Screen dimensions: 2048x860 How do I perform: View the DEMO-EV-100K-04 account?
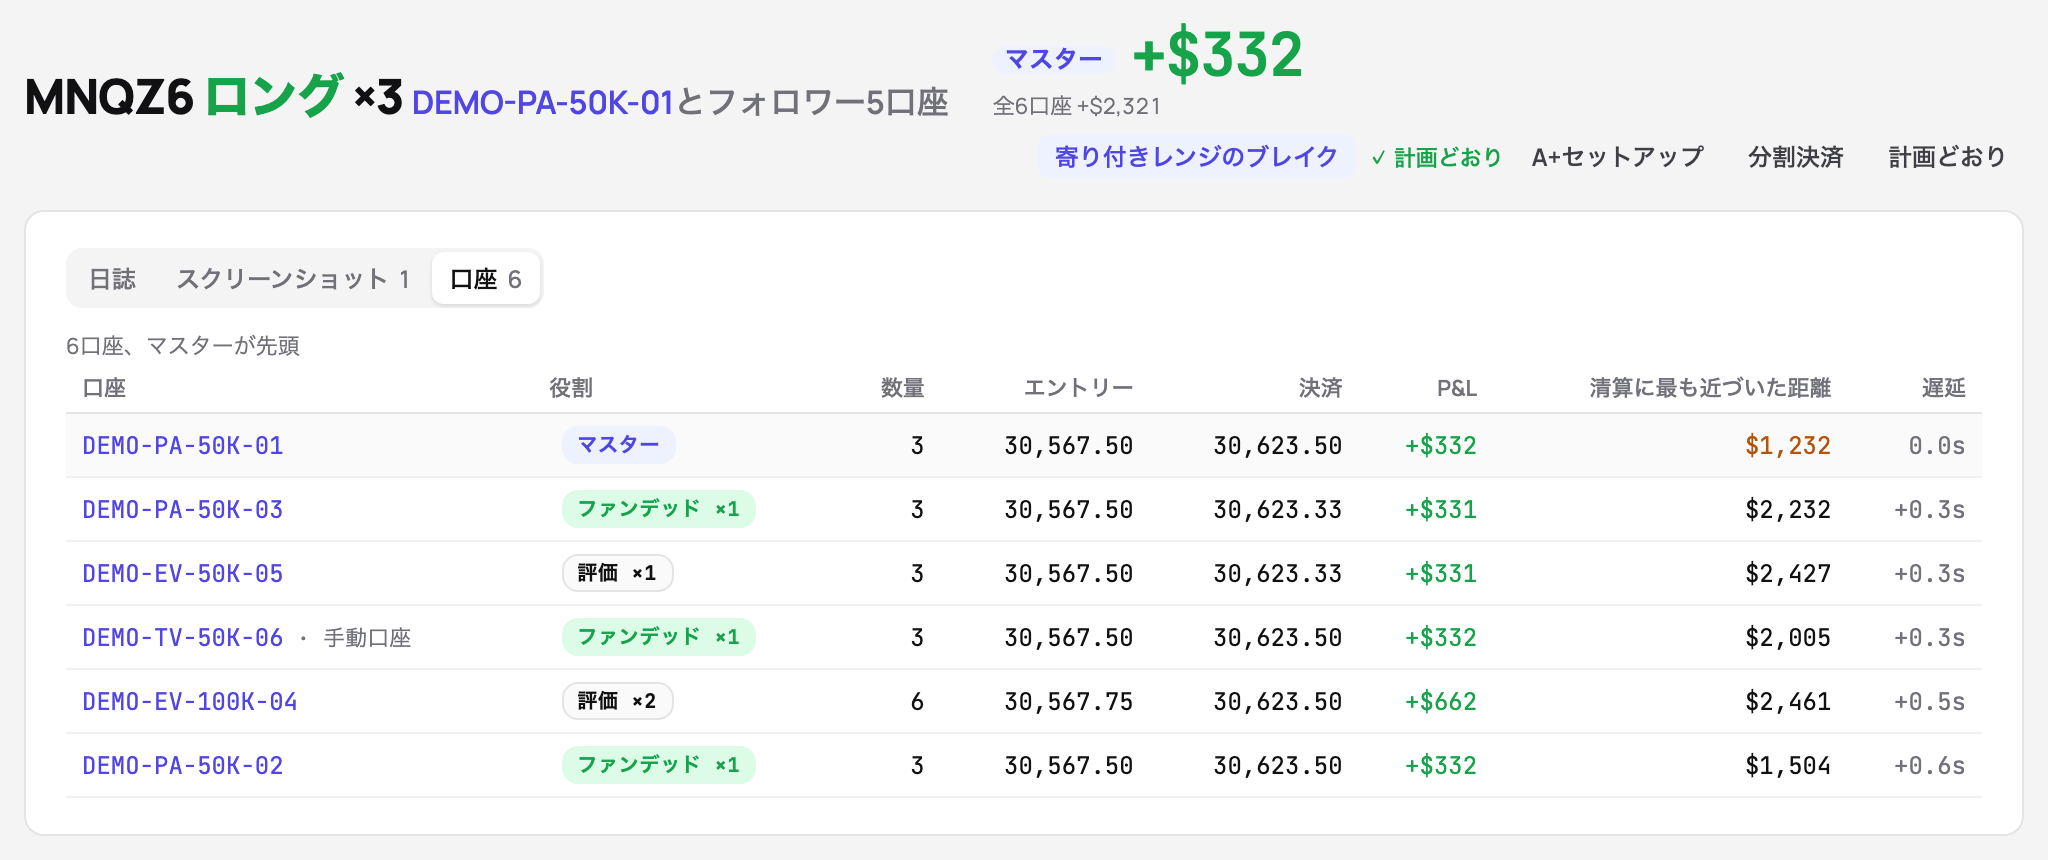tap(190, 702)
